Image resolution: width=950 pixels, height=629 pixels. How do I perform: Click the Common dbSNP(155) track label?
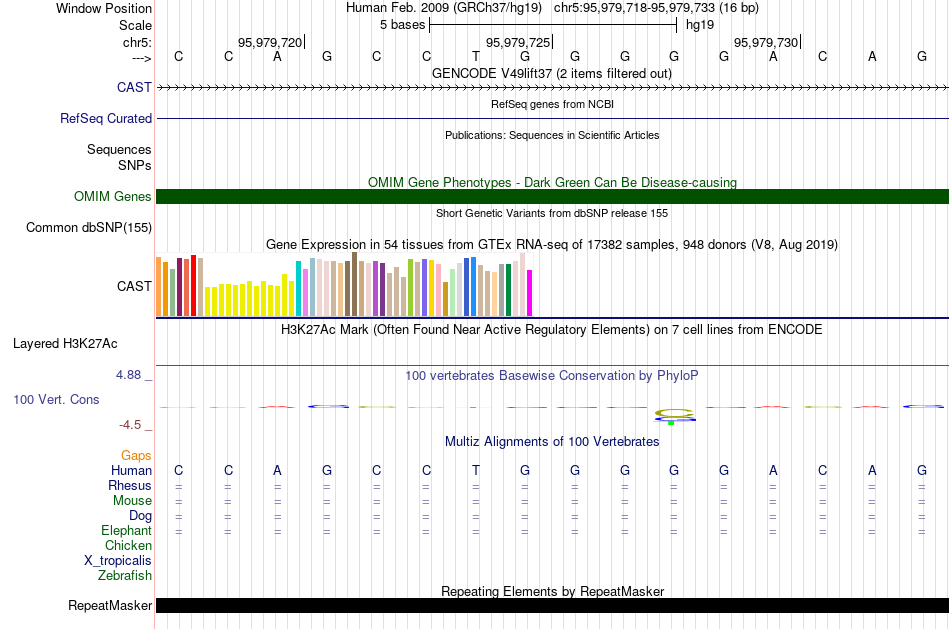89,227
